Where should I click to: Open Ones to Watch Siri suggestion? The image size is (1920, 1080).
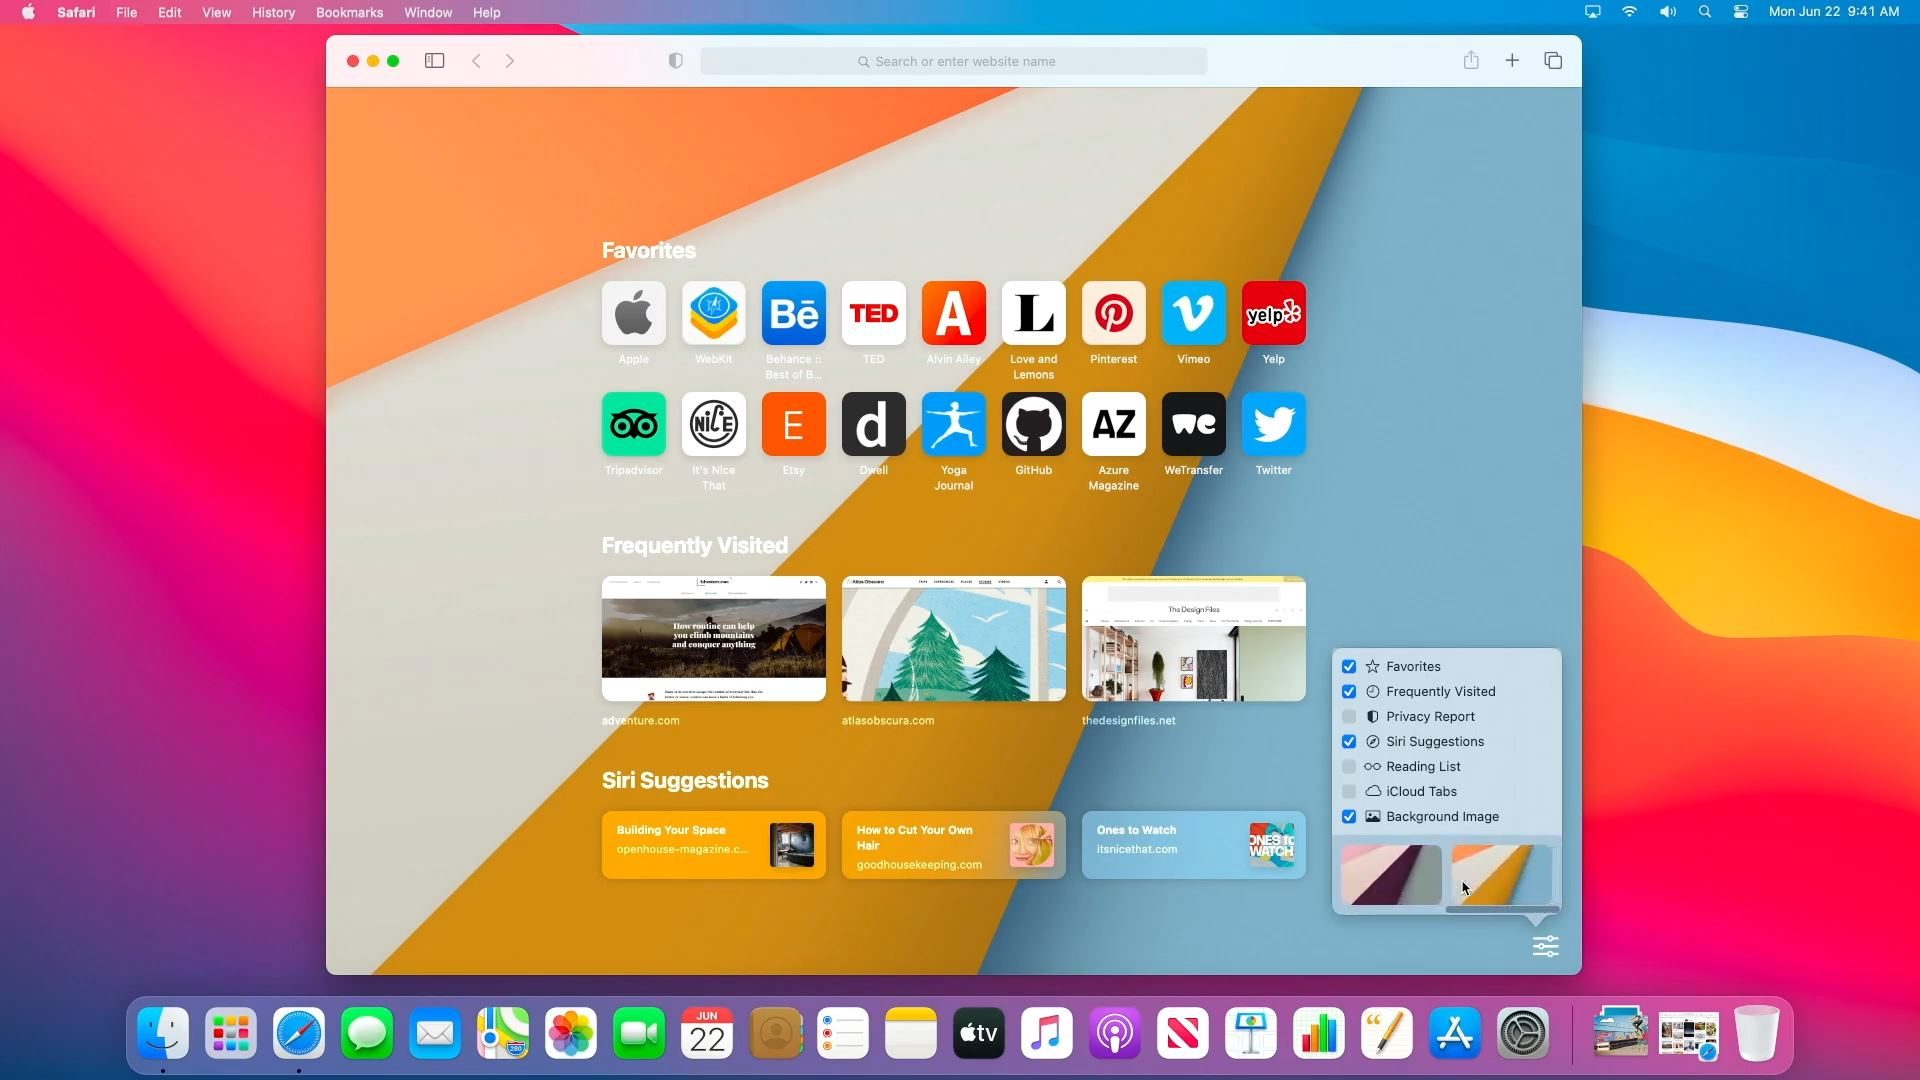click(1194, 845)
